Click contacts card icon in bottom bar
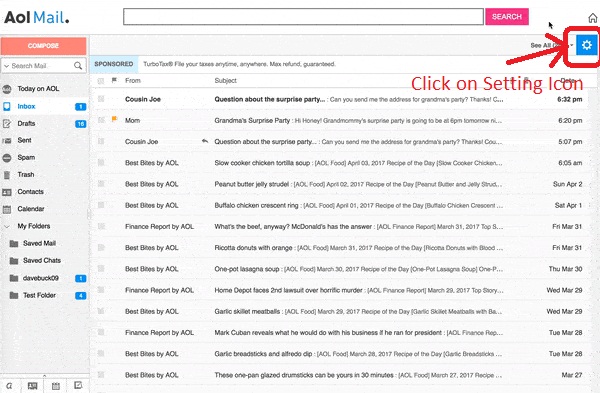 33,386
